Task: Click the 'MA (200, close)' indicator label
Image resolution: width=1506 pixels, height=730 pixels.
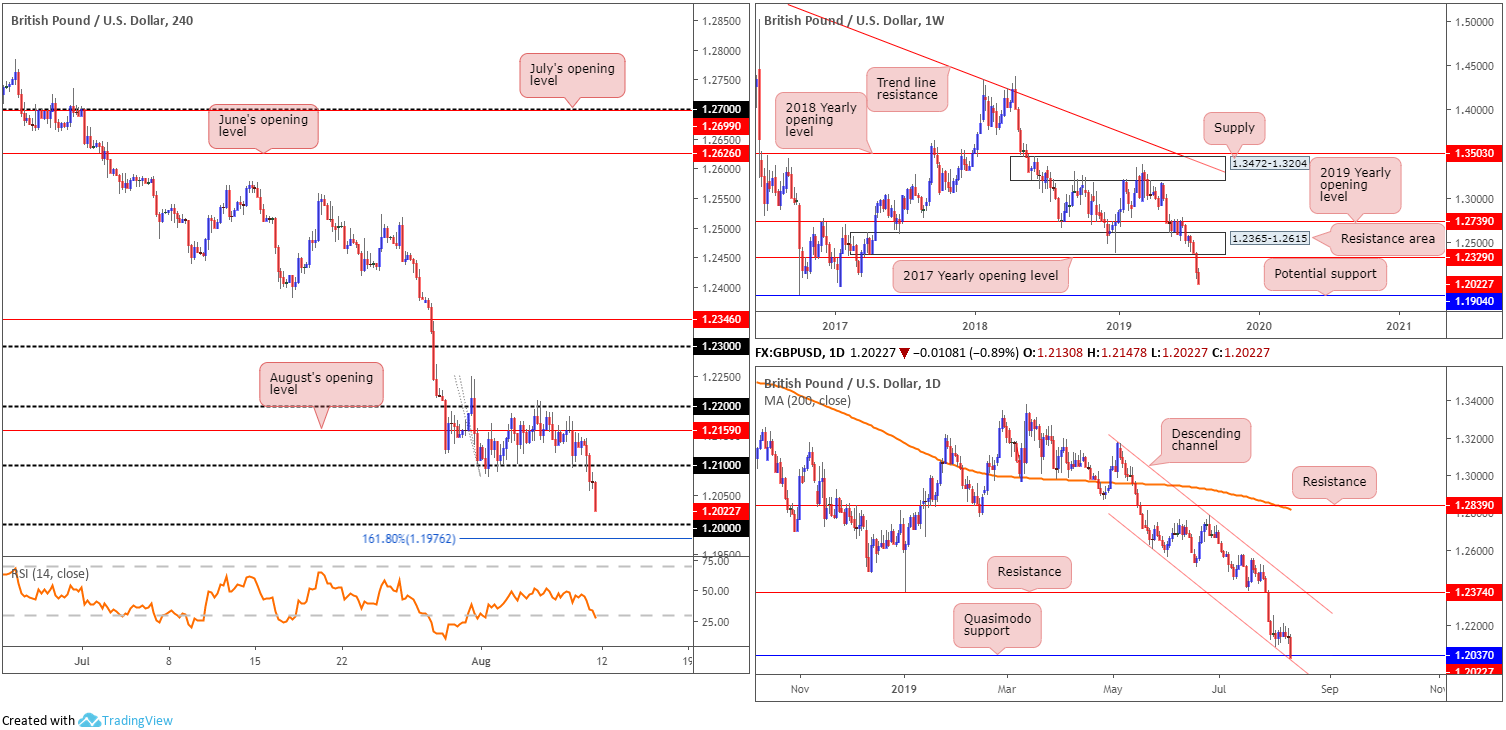Action: pyautogui.click(x=807, y=400)
